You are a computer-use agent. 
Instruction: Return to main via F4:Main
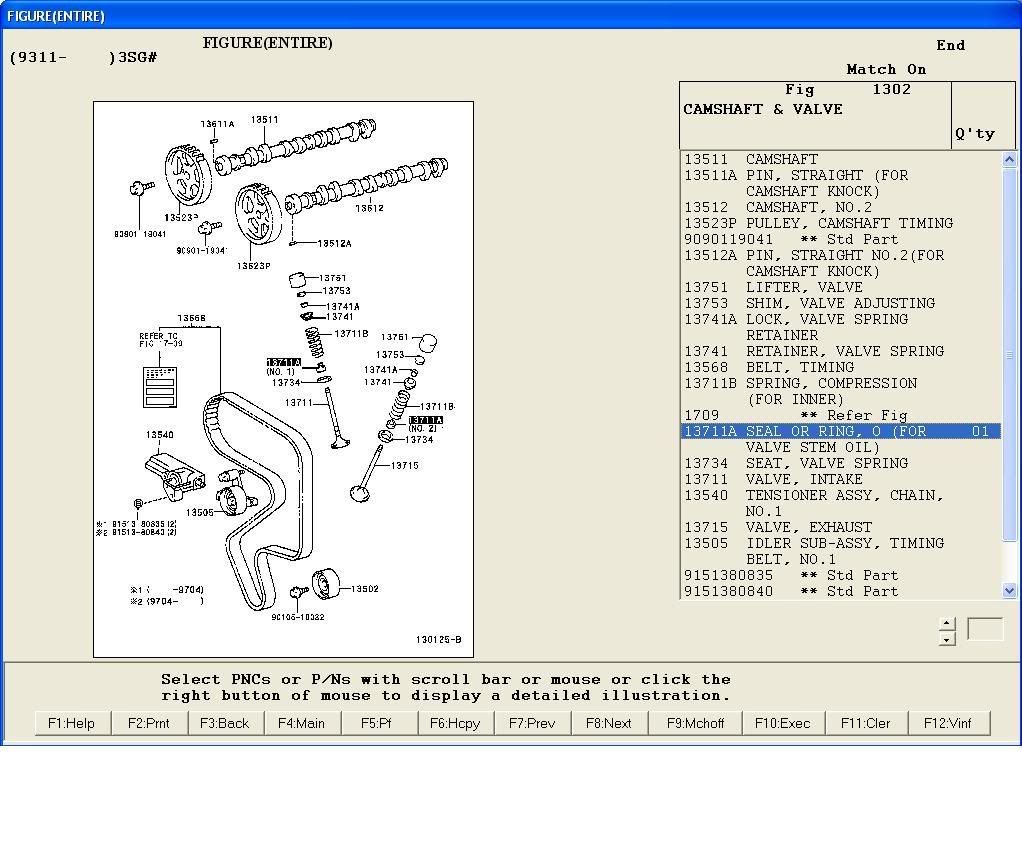[301, 723]
